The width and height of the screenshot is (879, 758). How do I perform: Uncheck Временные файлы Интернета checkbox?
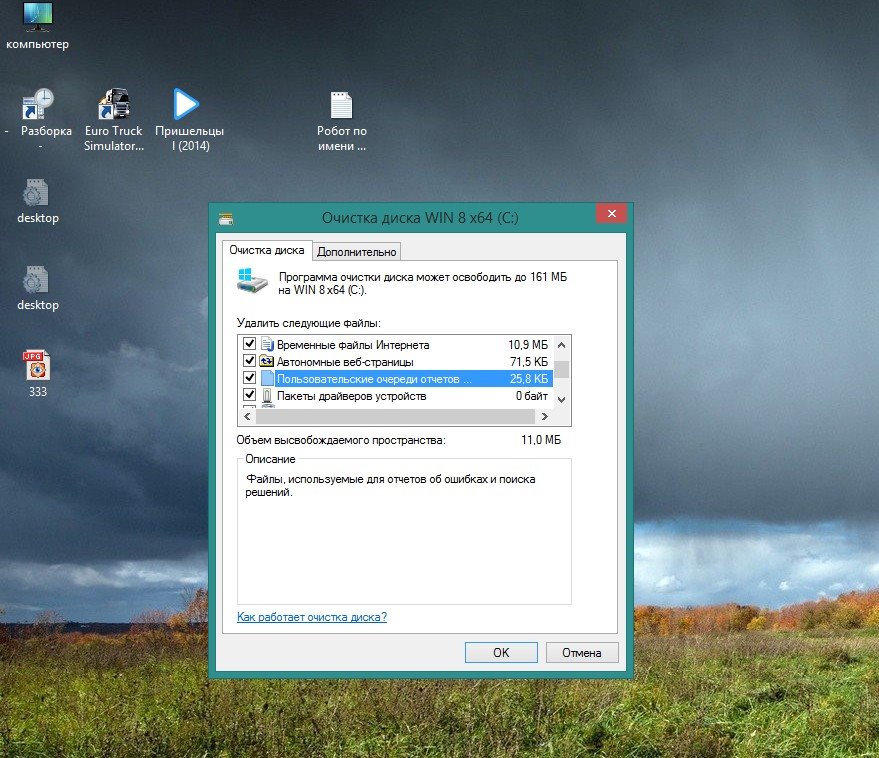250,344
